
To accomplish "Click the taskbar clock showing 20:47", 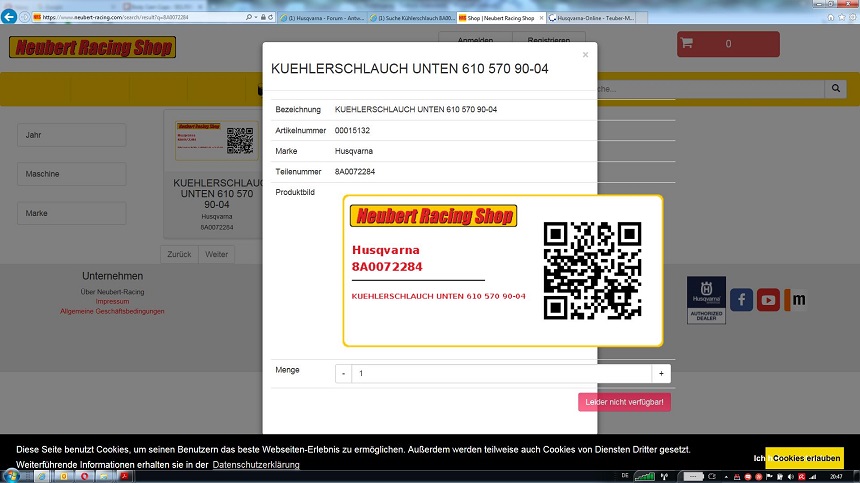I will [836, 477].
